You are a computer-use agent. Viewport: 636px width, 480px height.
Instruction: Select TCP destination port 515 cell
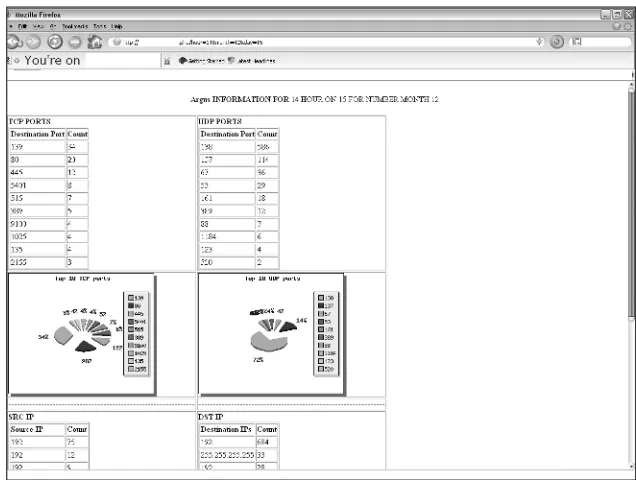[x=37, y=198]
